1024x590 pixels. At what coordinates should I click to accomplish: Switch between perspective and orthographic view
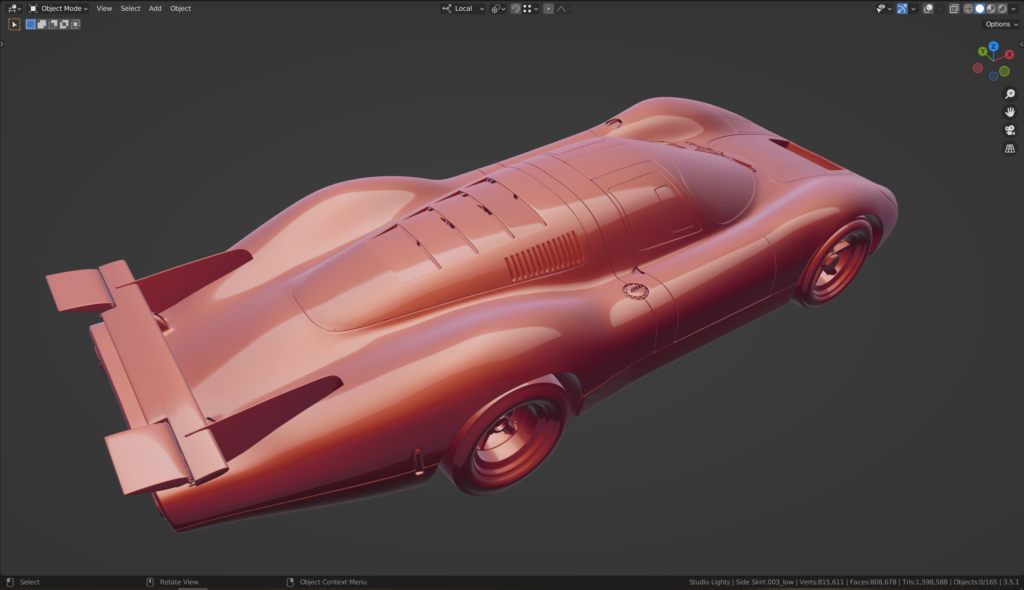(x=1010, y=148)
